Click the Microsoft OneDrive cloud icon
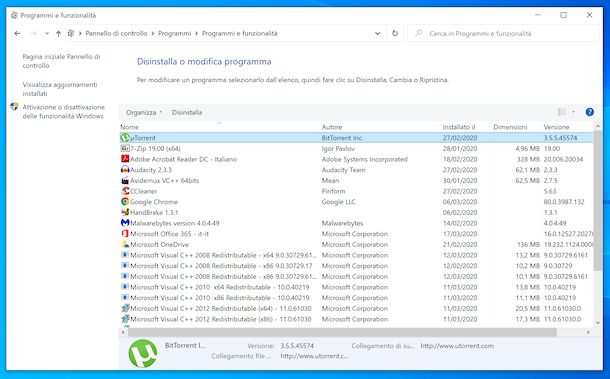Image resolution: width=610 pixels, height=379 pixels. (x=125, y=244)
